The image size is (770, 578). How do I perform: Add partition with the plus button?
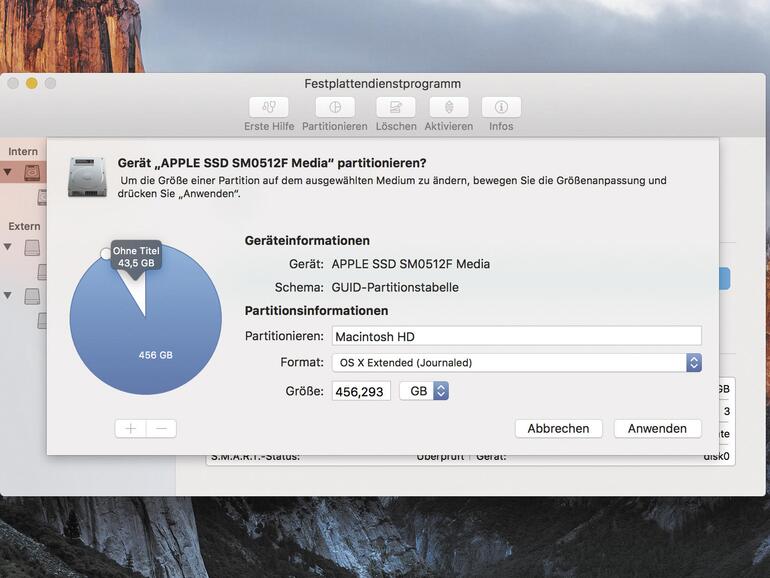131,429
